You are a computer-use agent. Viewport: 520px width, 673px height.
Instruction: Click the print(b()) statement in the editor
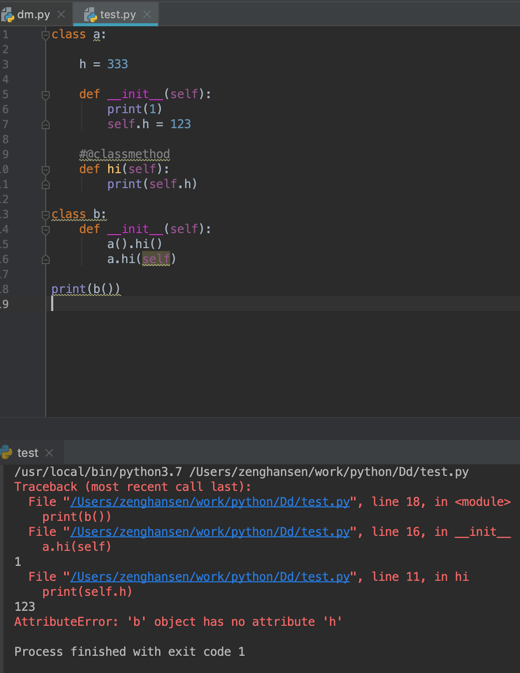pos(86,289)
